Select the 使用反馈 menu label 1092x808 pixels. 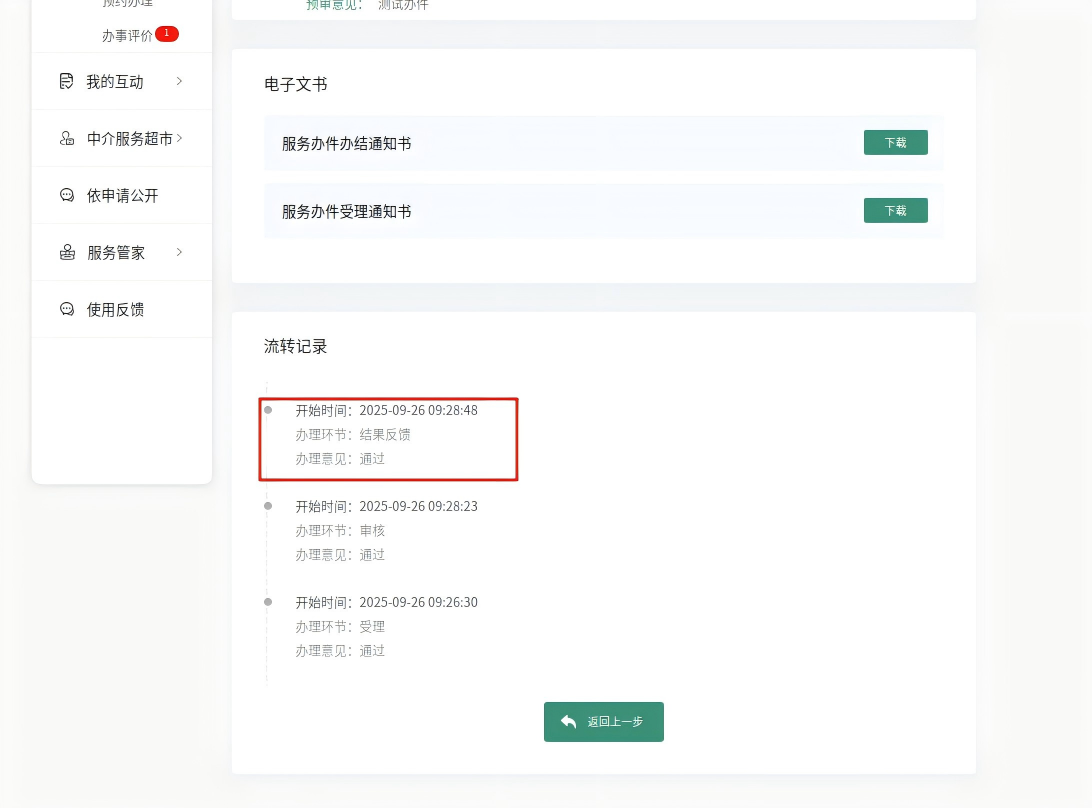coord(115,310)
